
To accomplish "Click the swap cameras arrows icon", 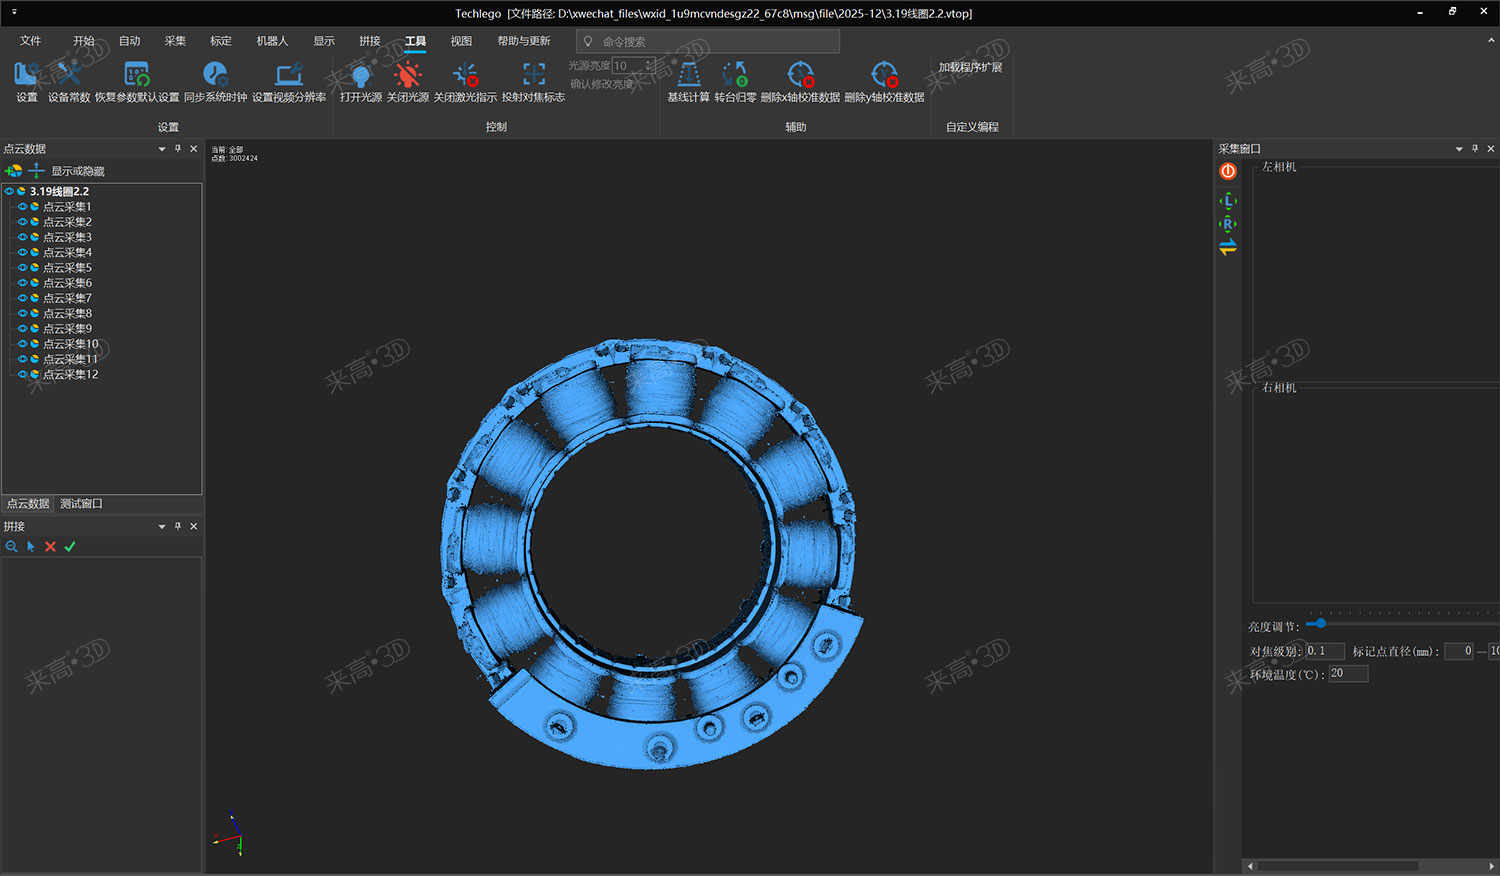I will tap(1228, 247).
